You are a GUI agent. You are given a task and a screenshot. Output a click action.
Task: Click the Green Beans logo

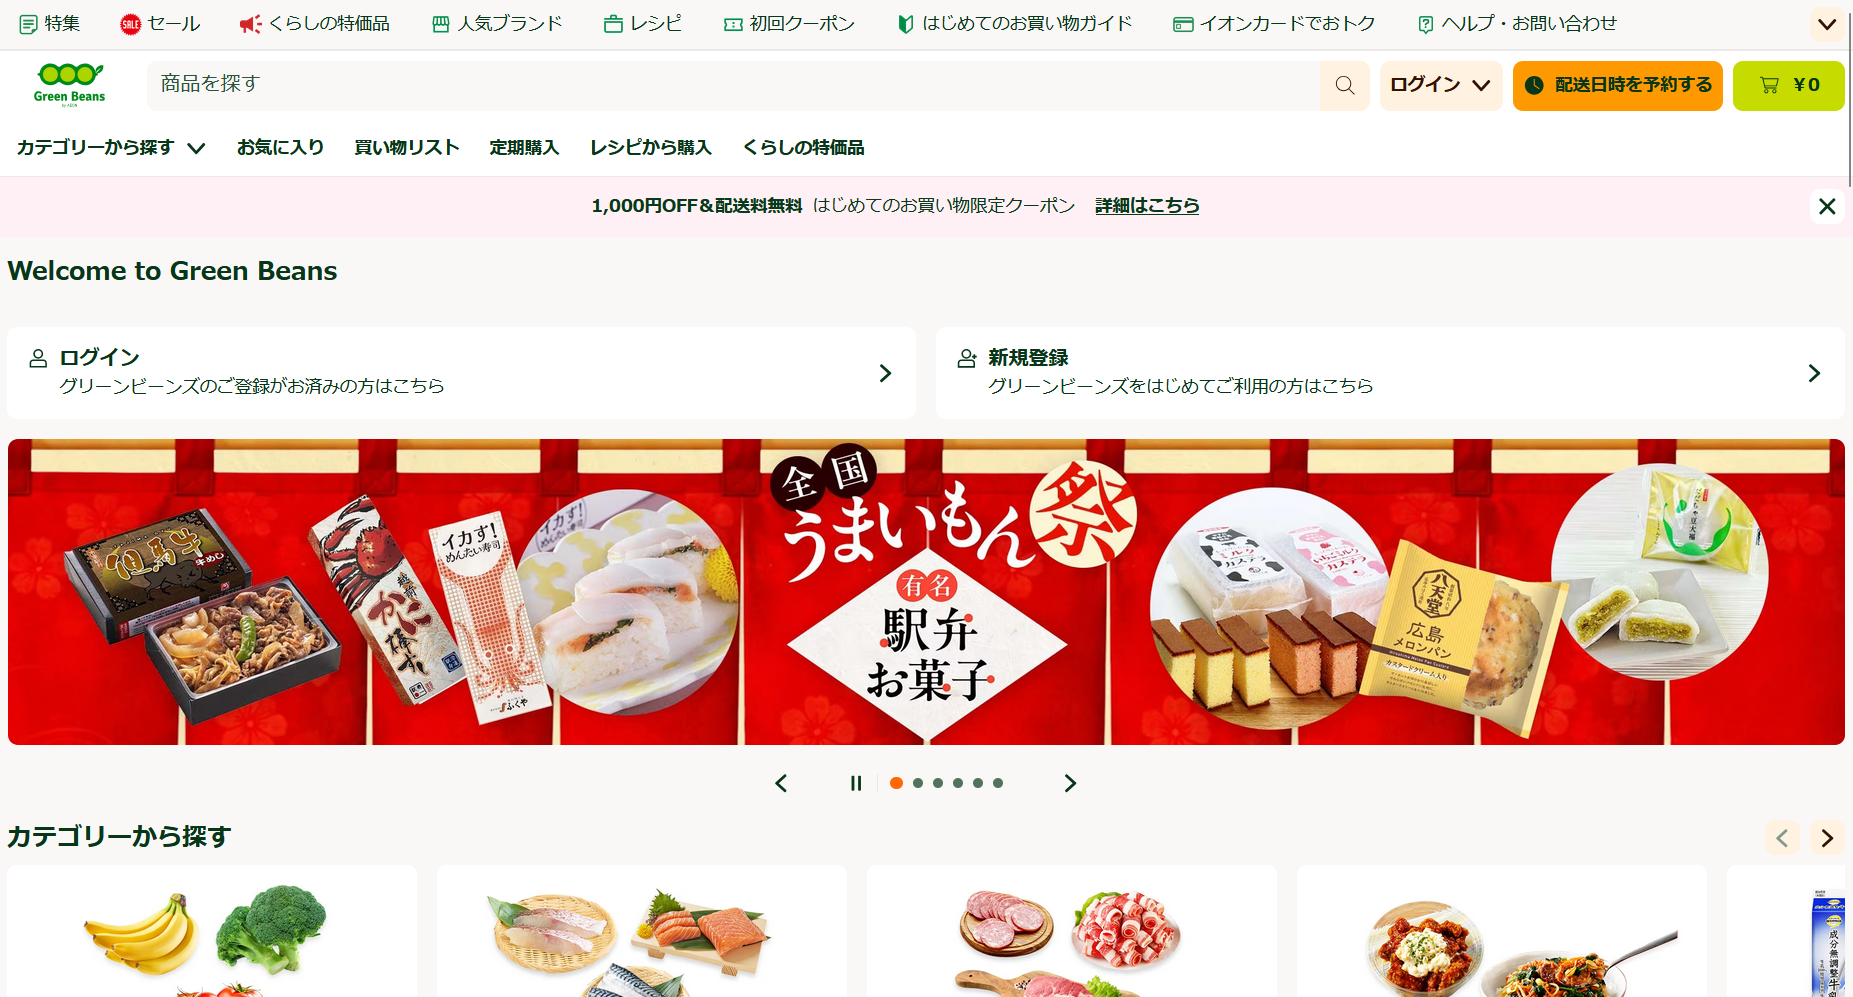[69, 85]
